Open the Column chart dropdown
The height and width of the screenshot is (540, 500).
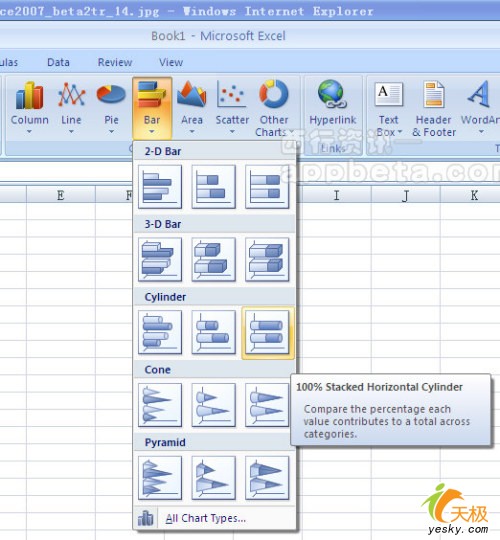(29, 108)
